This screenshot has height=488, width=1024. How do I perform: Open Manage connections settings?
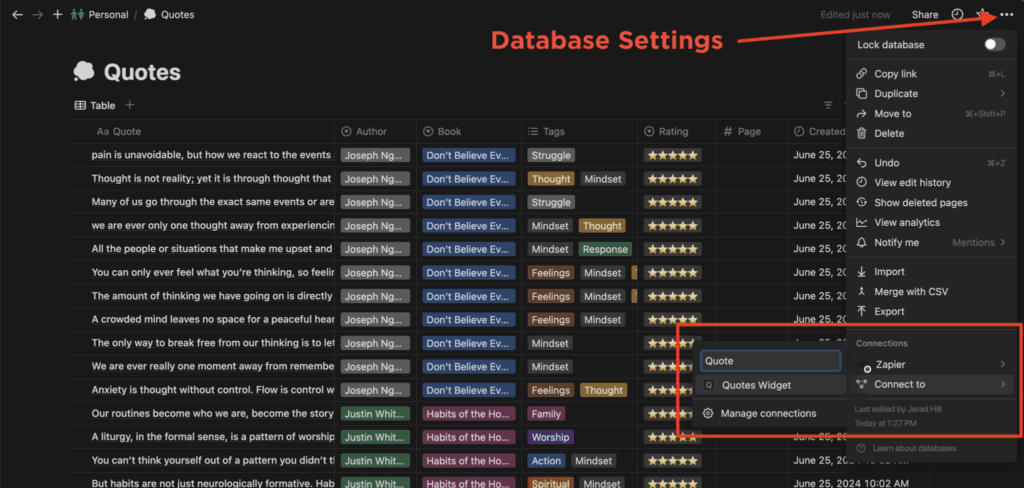(x=768, y=413)
